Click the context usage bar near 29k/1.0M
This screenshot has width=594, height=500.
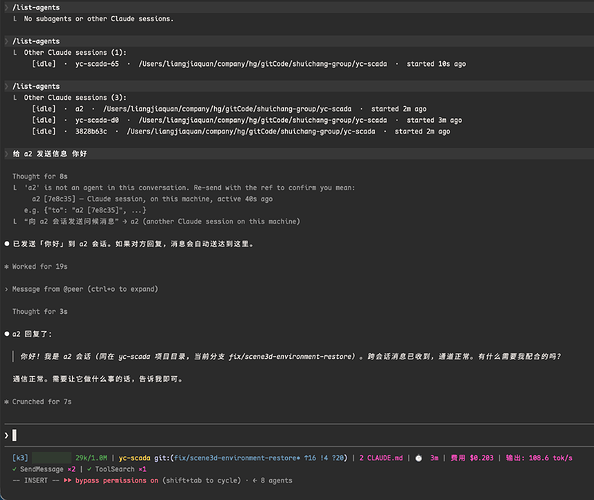(x=52, y=458)
